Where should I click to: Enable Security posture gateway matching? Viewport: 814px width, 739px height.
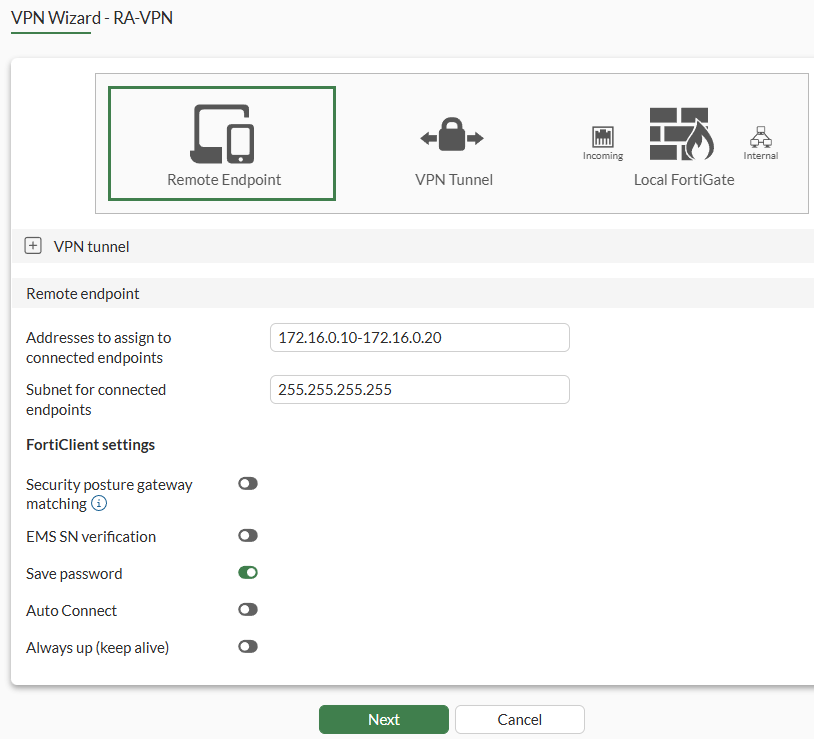(x=247, y=483)
